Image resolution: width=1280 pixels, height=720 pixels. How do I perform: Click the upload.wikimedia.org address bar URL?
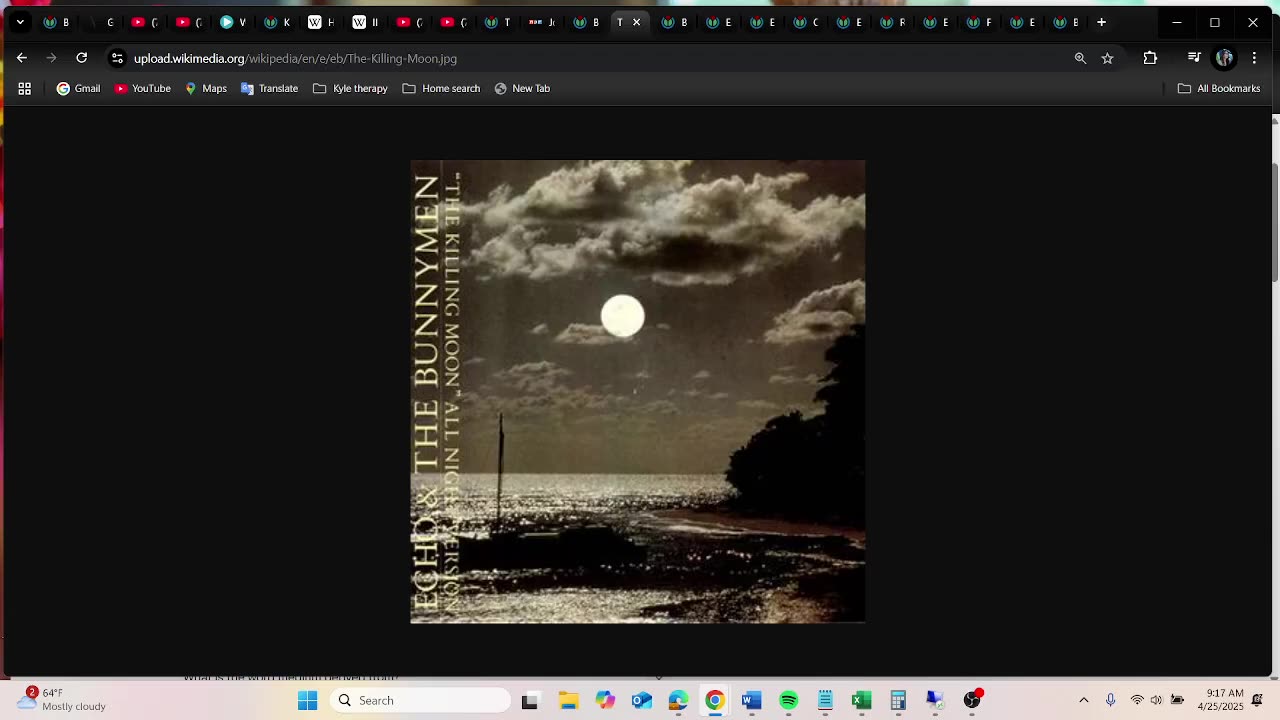[x=295, y=59]
